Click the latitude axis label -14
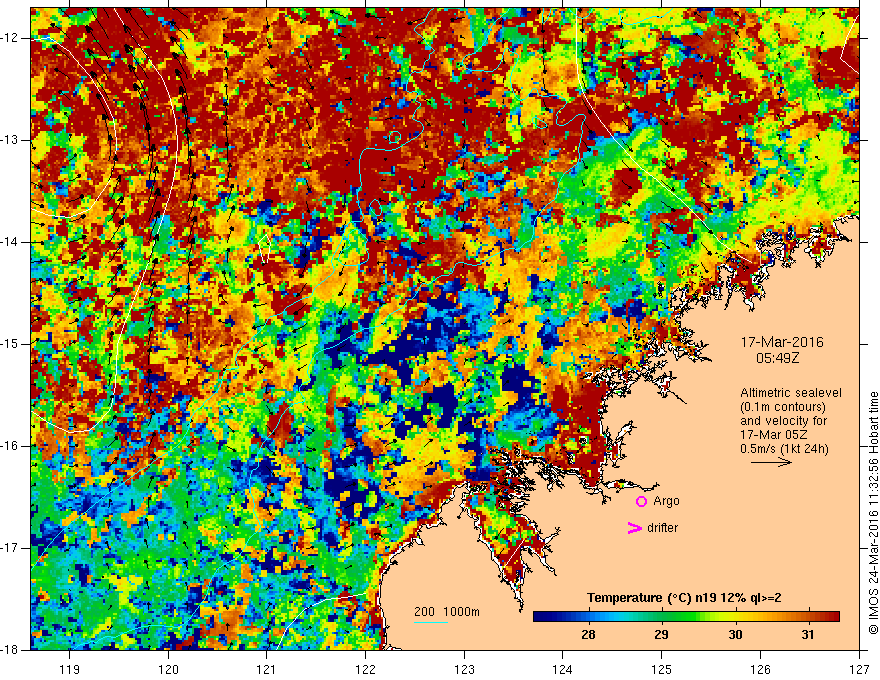Screen dimensions: 880x680 [x=10, y=242]
